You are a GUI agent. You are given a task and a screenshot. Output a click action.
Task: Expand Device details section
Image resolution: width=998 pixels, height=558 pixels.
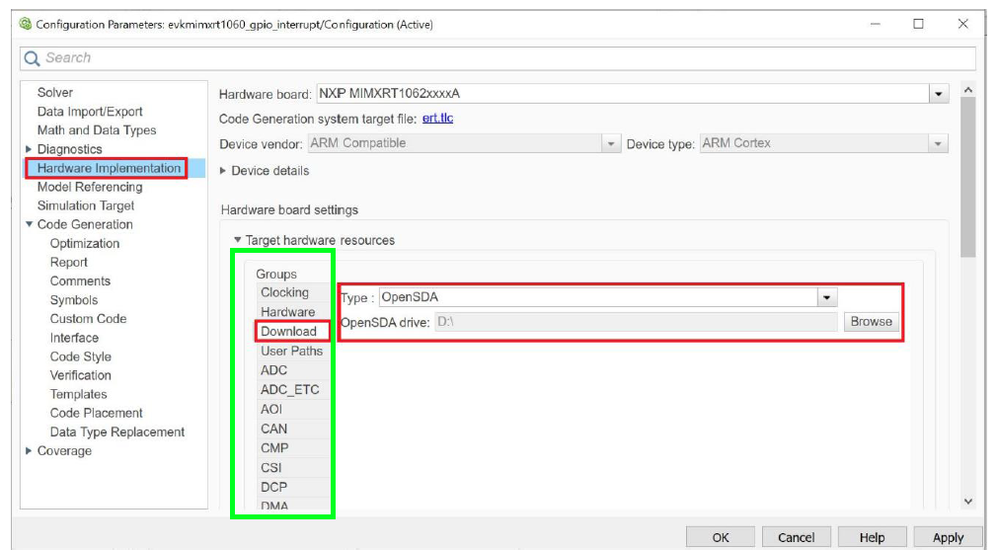click(223, 171)
